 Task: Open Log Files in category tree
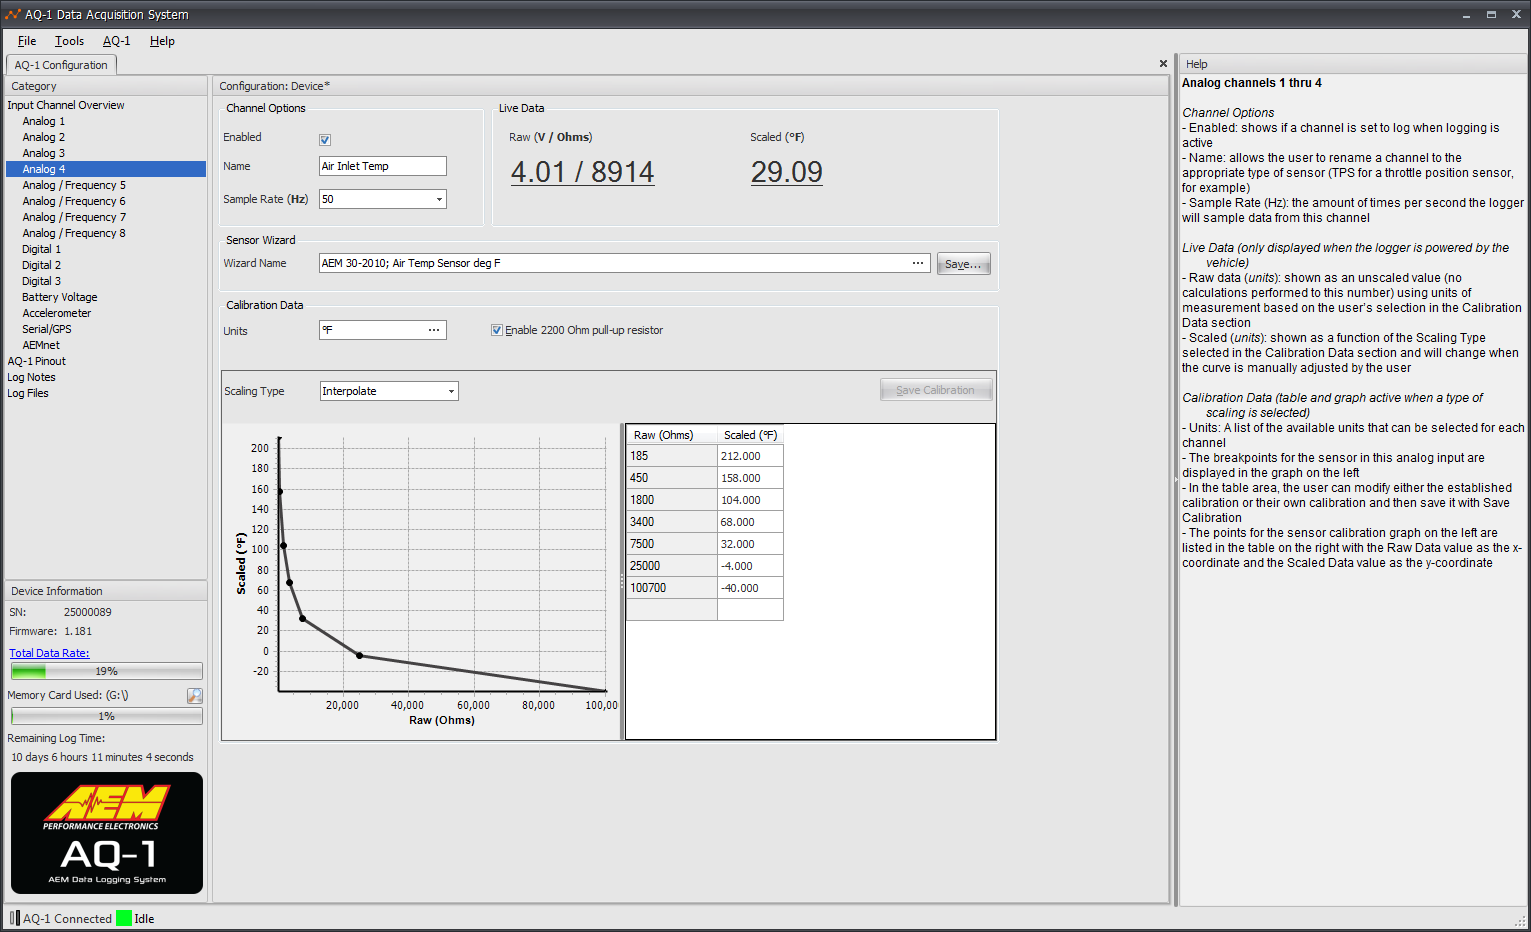tap(28, 393)
